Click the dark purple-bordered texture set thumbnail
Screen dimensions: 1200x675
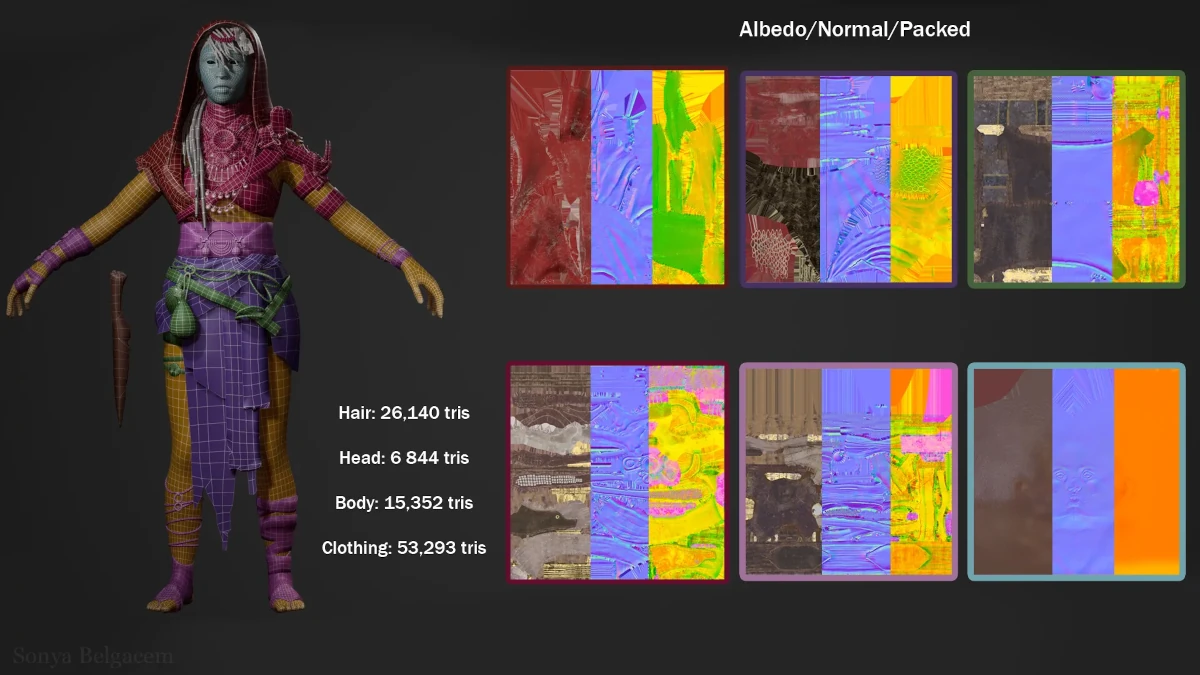coord(848,179)
